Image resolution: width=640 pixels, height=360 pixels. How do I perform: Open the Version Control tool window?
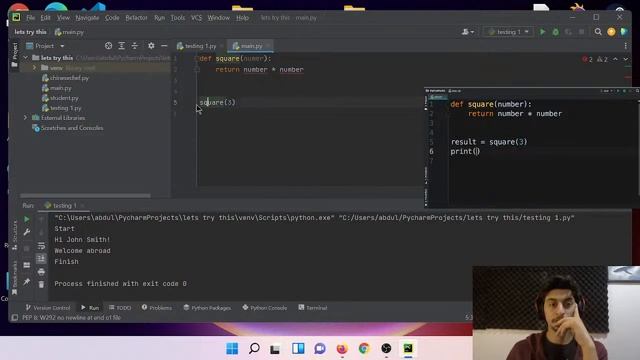point(48,308)
